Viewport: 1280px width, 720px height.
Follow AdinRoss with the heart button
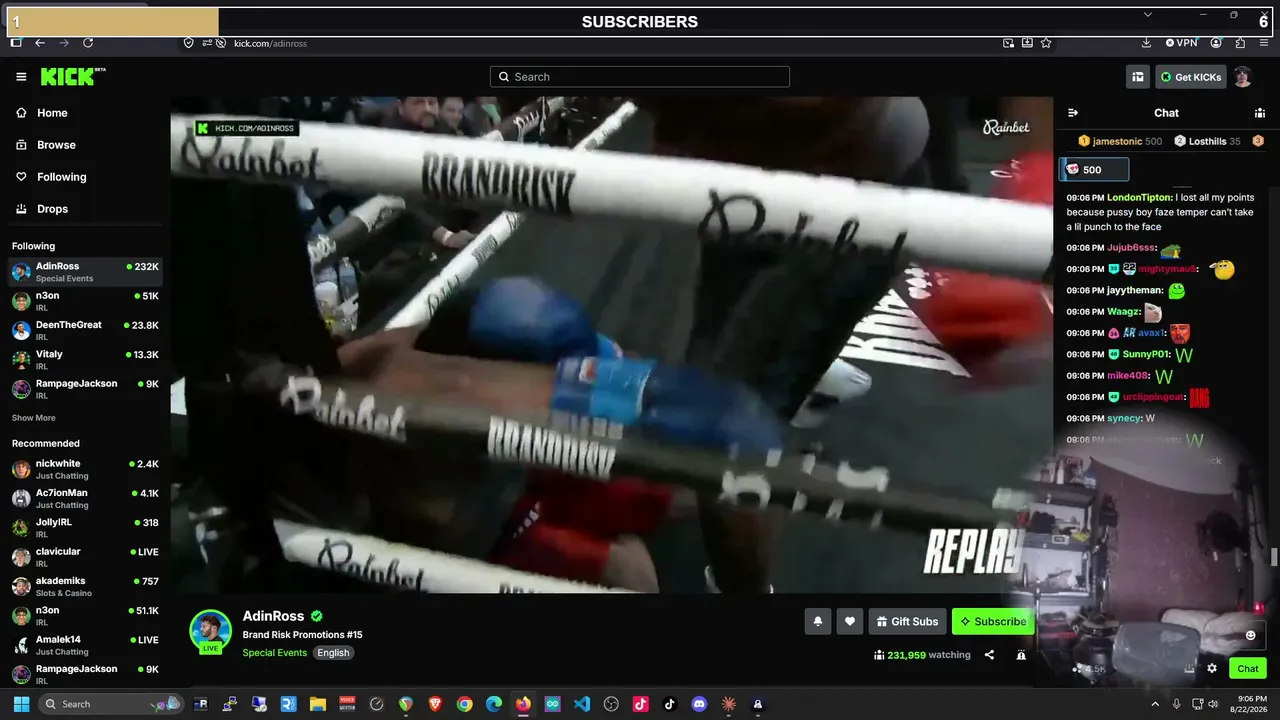point(850,621)
